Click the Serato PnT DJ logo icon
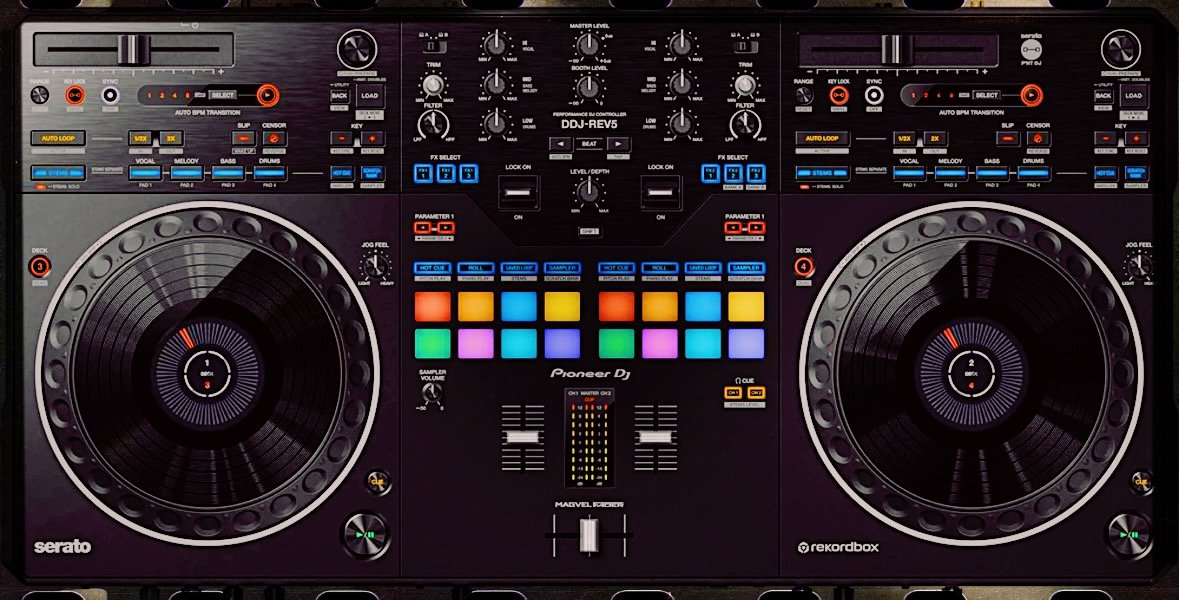Viewport: 1179px width, 600px height. click(1031, 50)
